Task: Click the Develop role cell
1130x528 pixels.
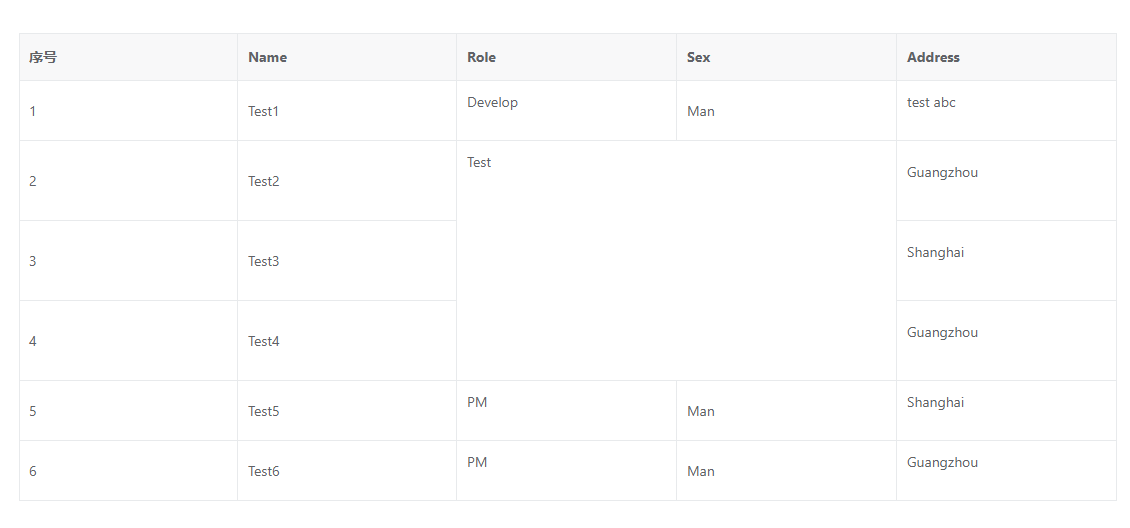Action: 492,103
